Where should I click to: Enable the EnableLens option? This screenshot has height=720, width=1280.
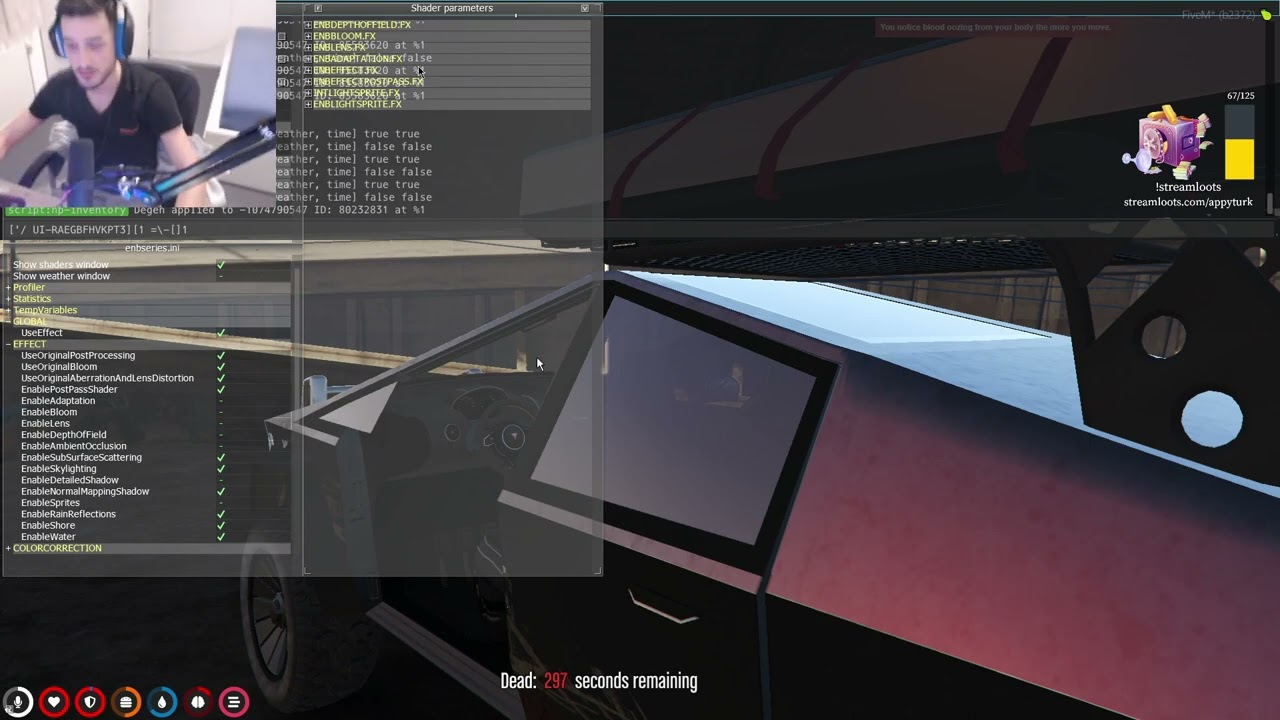(221, 424)
